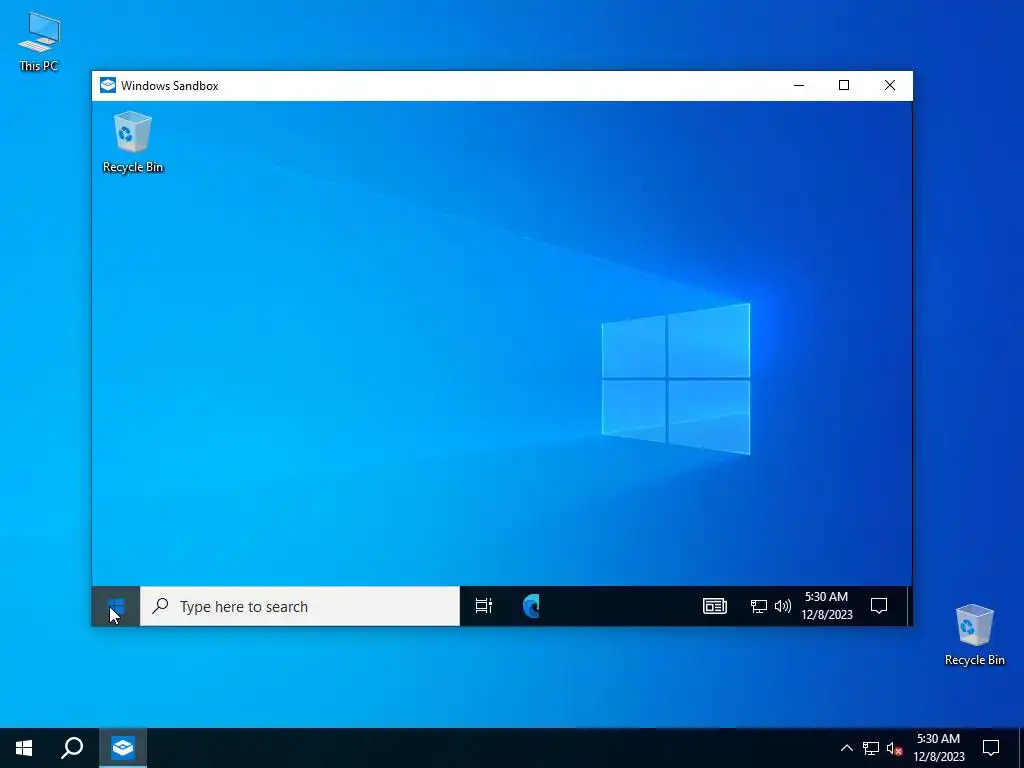Select the This PC desktop icon

39,42
